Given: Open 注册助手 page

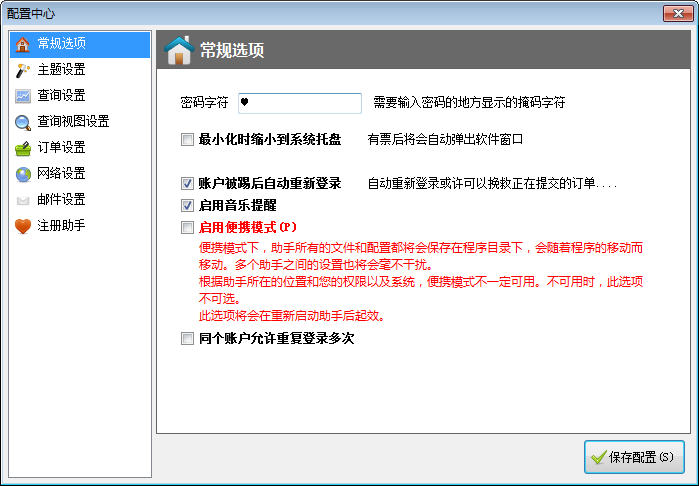Looking at the screenshot, I should [80, 226].
